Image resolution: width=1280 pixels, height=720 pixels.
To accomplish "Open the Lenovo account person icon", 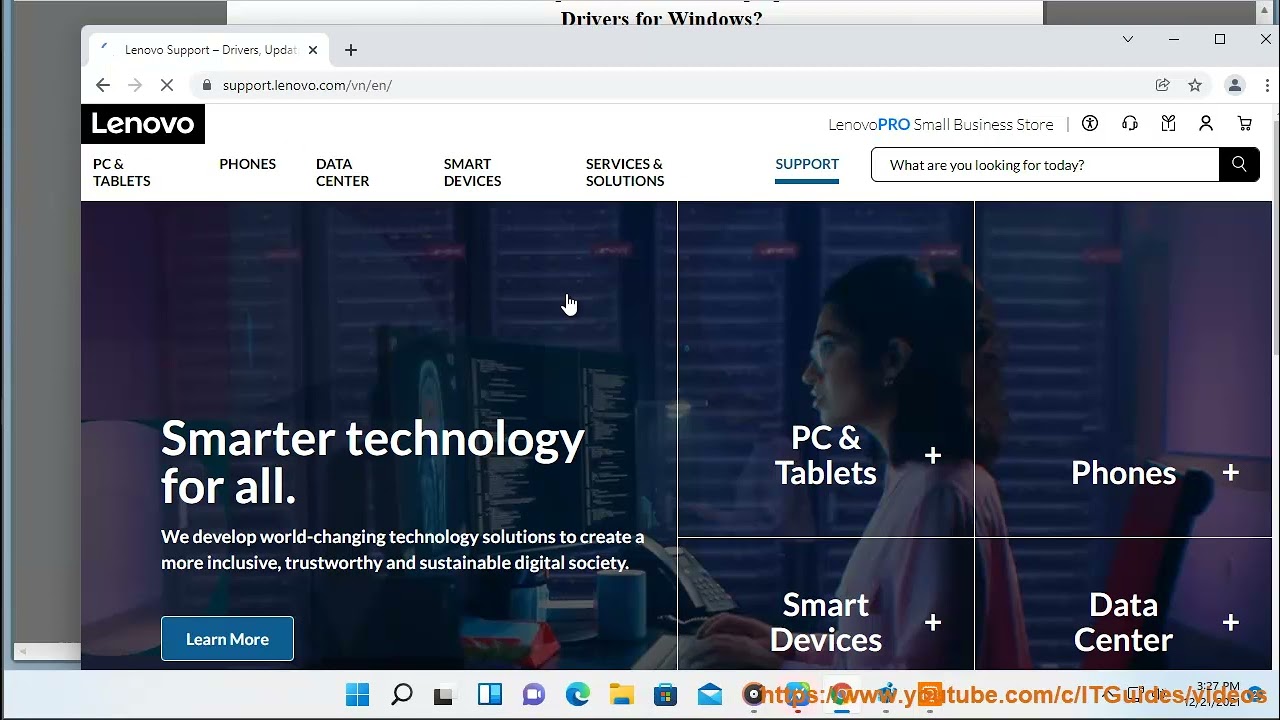I will click(x=1206, y=123).
